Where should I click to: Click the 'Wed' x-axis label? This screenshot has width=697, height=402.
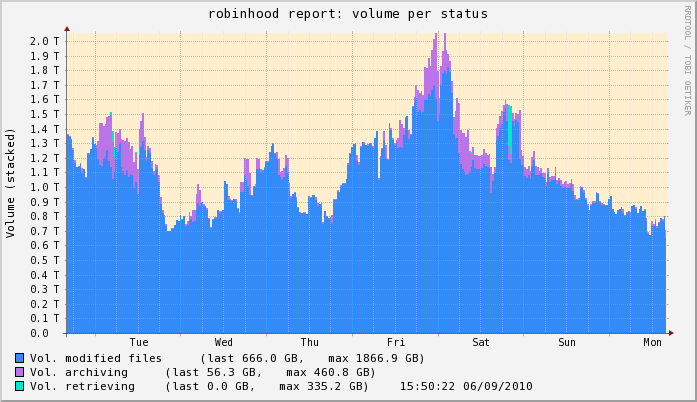(224, 342)
